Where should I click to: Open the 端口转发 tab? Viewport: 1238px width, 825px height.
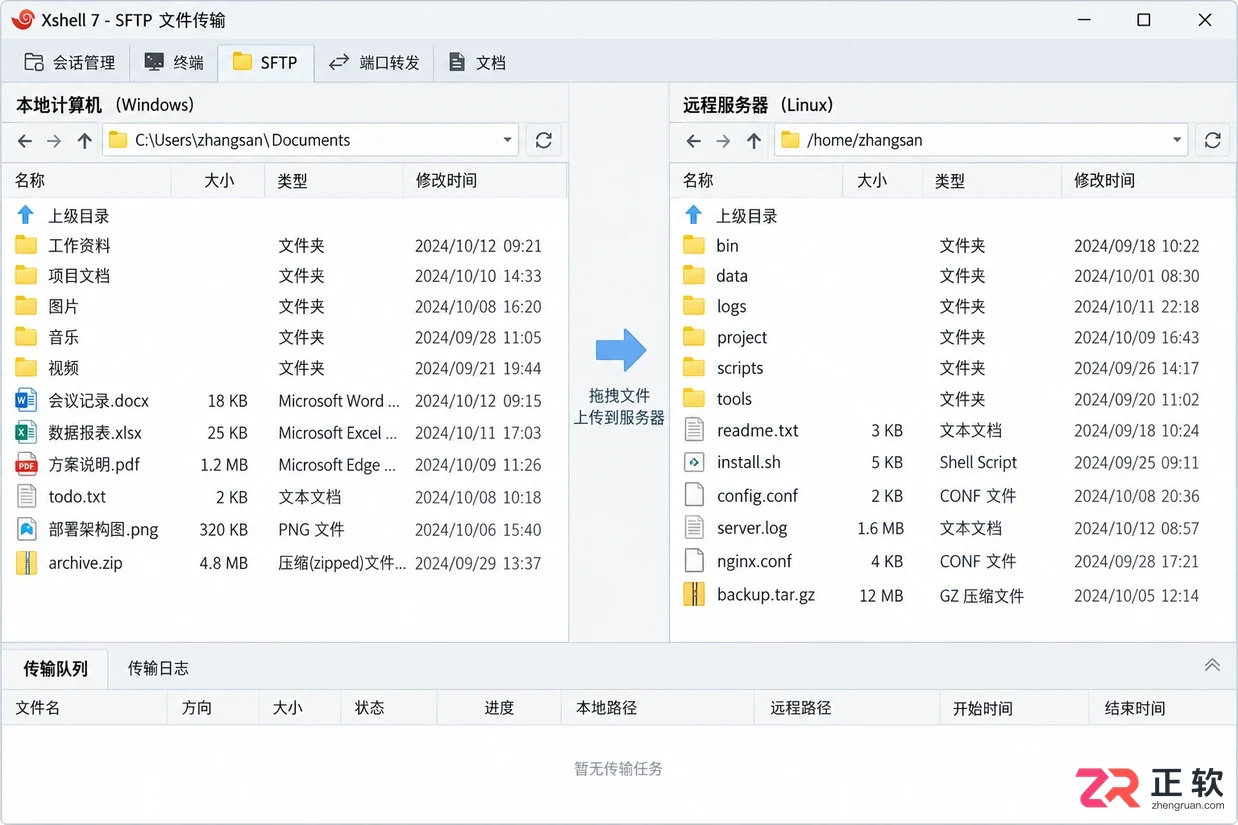tap(374, 62)
